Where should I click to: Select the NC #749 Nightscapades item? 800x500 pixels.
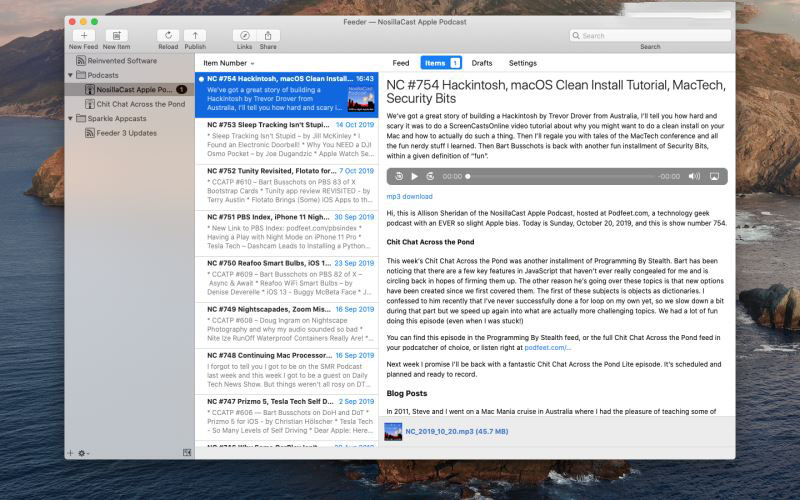(x=286, y=326)
